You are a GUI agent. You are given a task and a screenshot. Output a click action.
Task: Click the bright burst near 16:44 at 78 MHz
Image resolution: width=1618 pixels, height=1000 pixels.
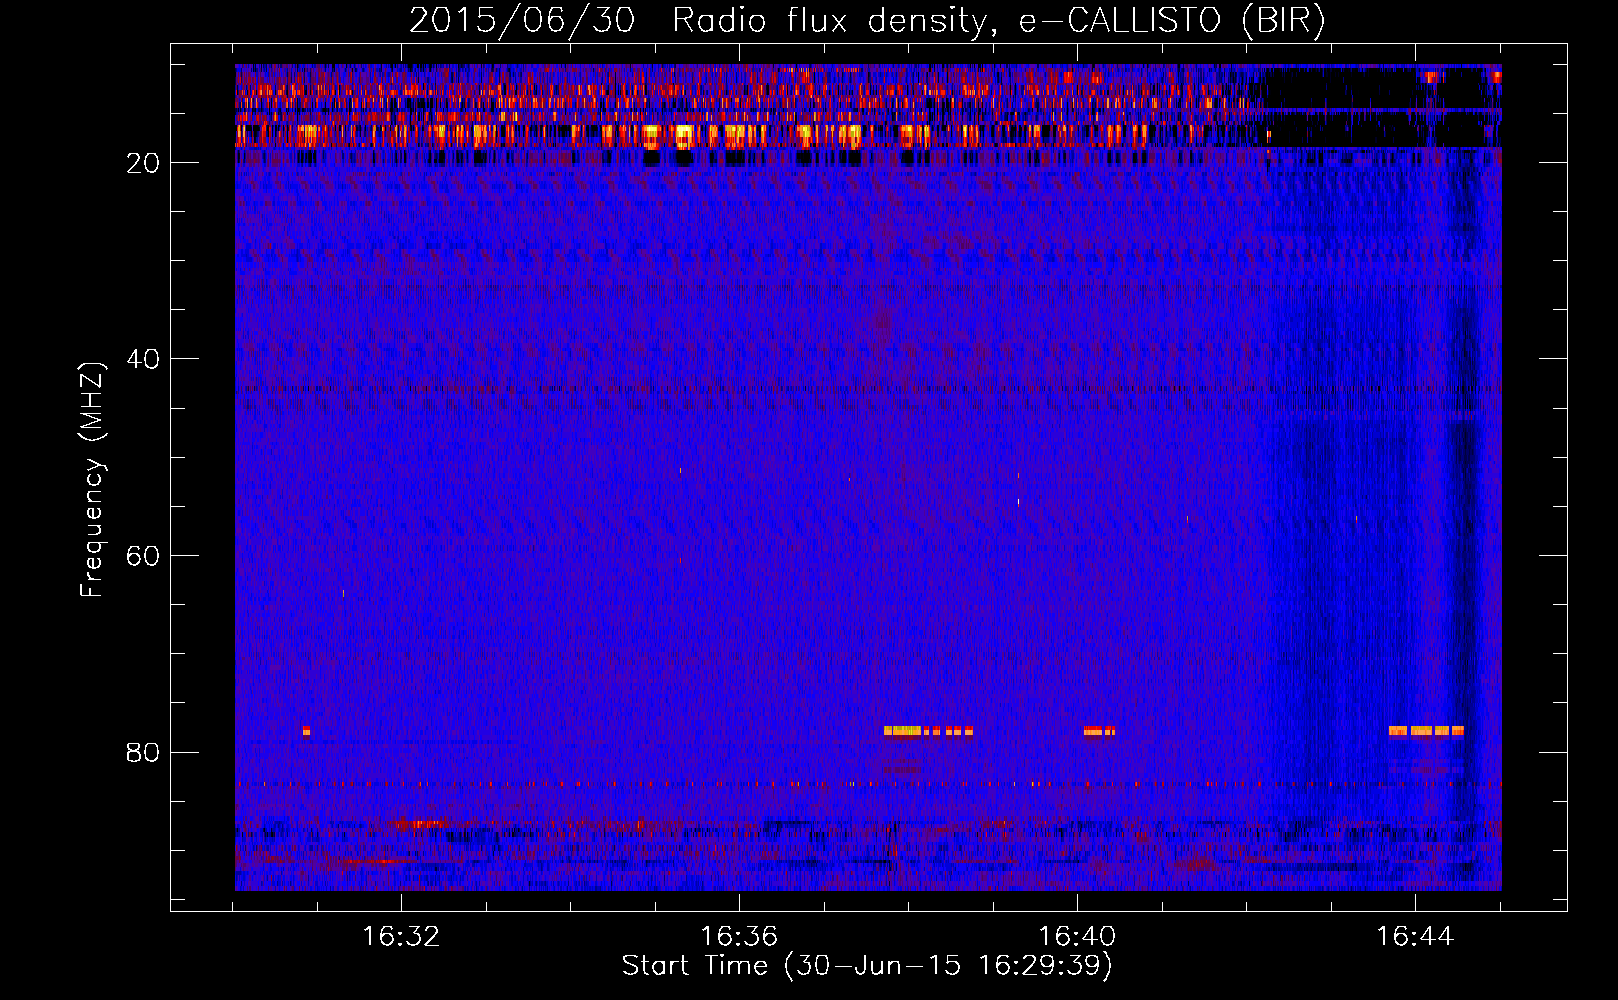point(1426,731)
